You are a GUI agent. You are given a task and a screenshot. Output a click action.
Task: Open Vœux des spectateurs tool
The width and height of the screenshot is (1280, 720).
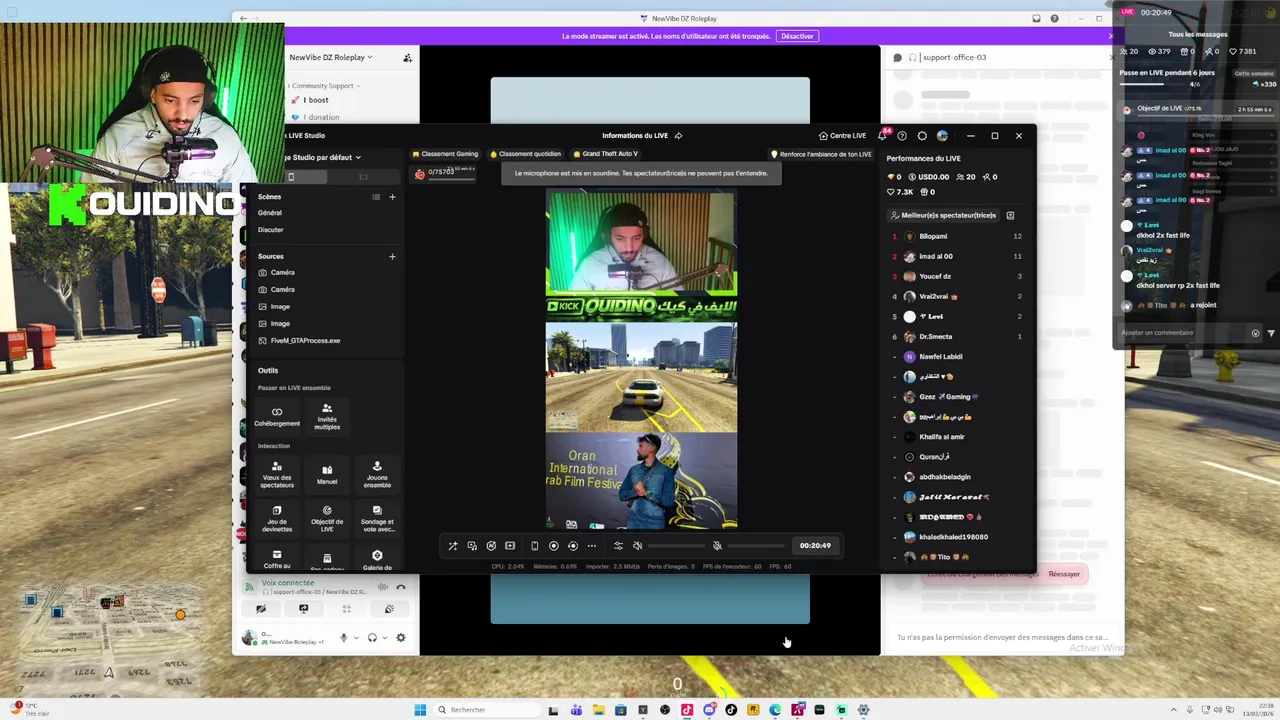(277, 474)
